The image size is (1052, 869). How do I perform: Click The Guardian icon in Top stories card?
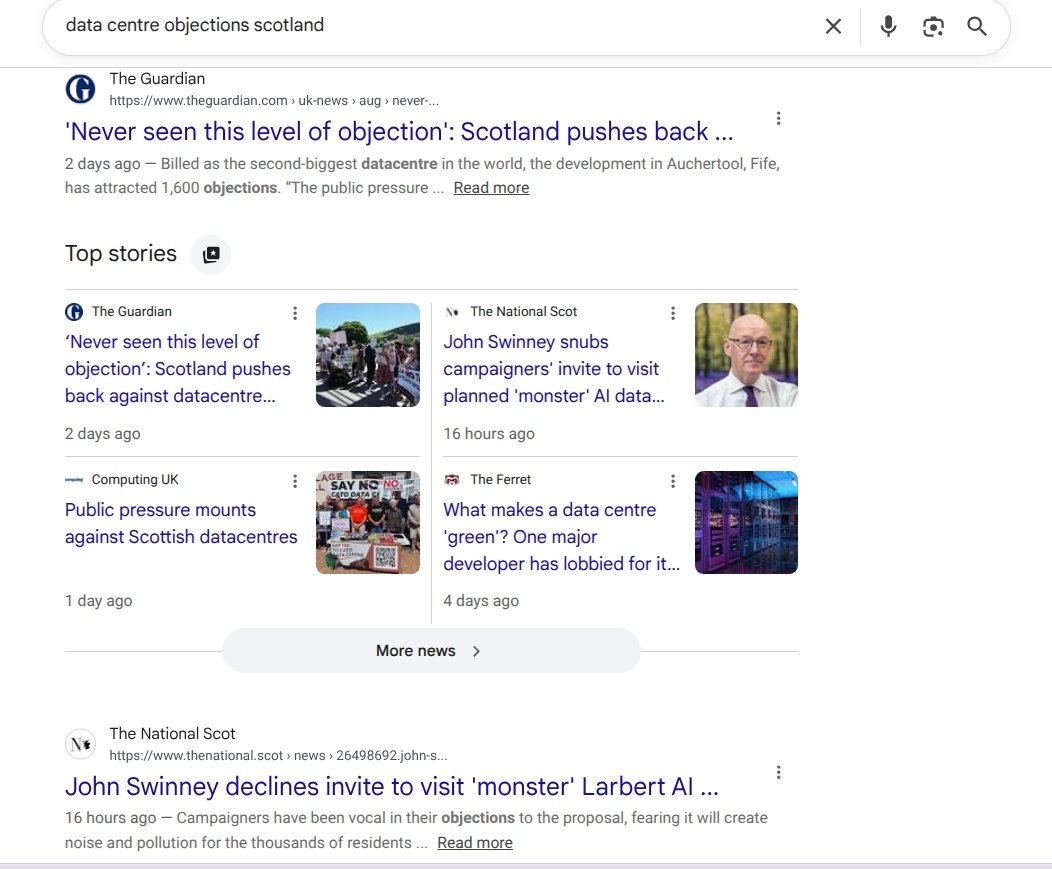click(74, 311)
